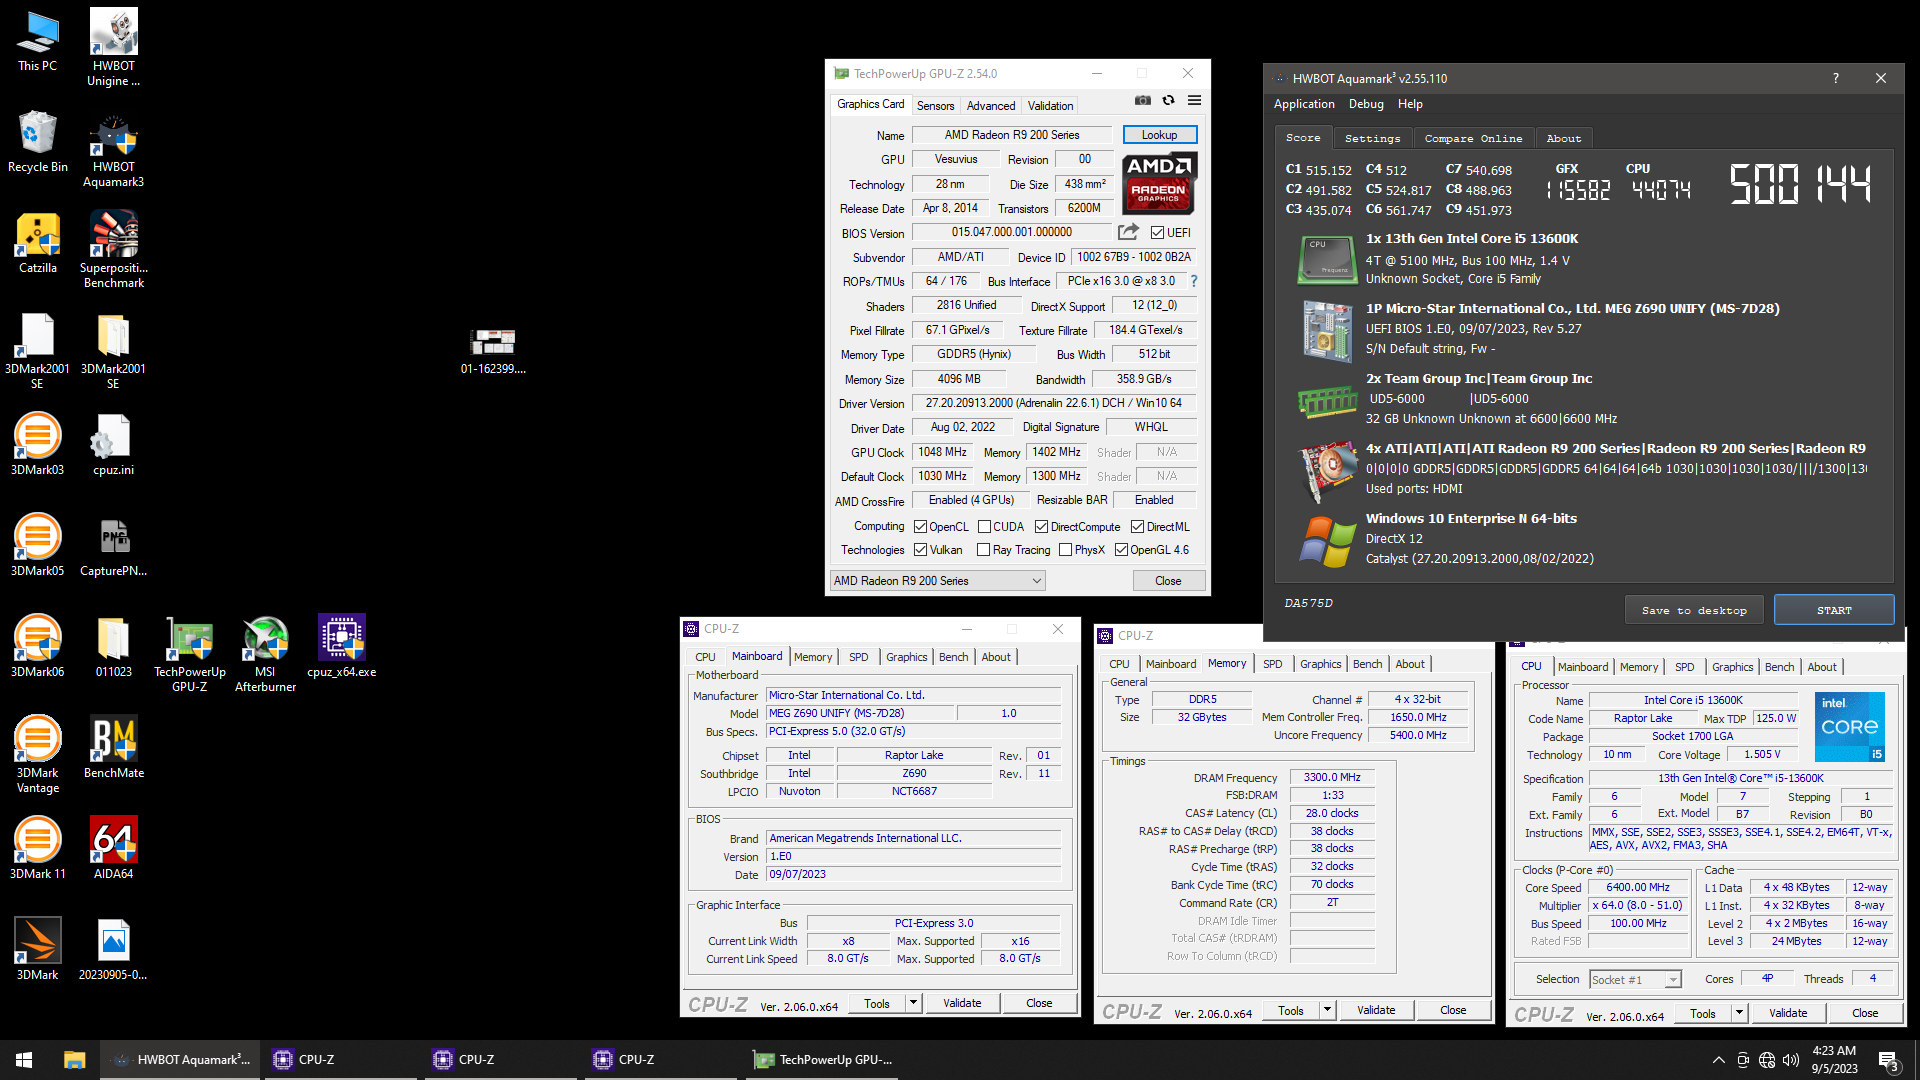
Task: Open the 01-162399 image file on desktop
Action: [493, 351]
